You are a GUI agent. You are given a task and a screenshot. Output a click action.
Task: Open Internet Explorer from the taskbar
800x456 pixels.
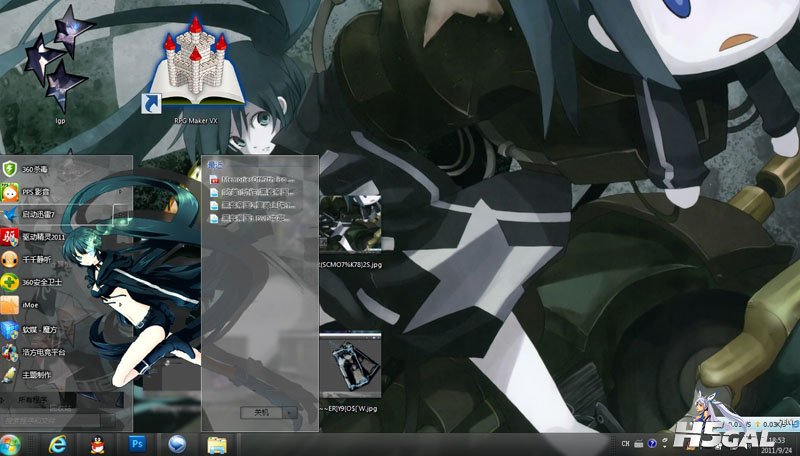pyautogui.click(x=58, y=445)
